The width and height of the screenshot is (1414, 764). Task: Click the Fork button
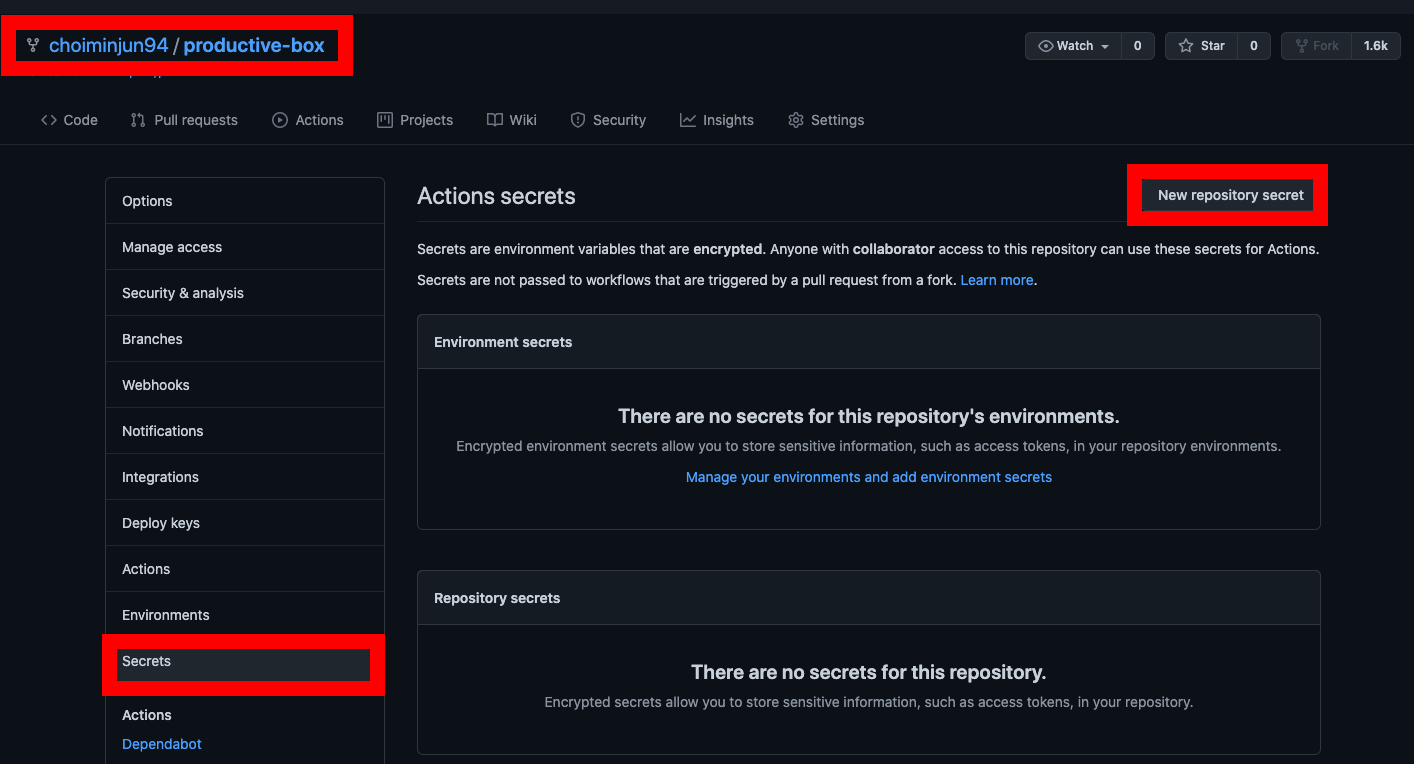pyautogui.click(x=1317, y=46)
